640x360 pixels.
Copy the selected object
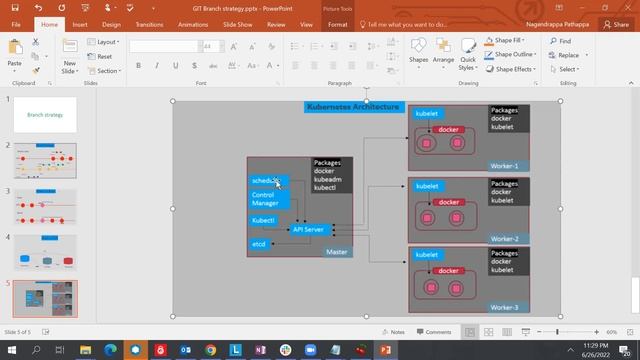pyautogui.click(x=36, y=56)
